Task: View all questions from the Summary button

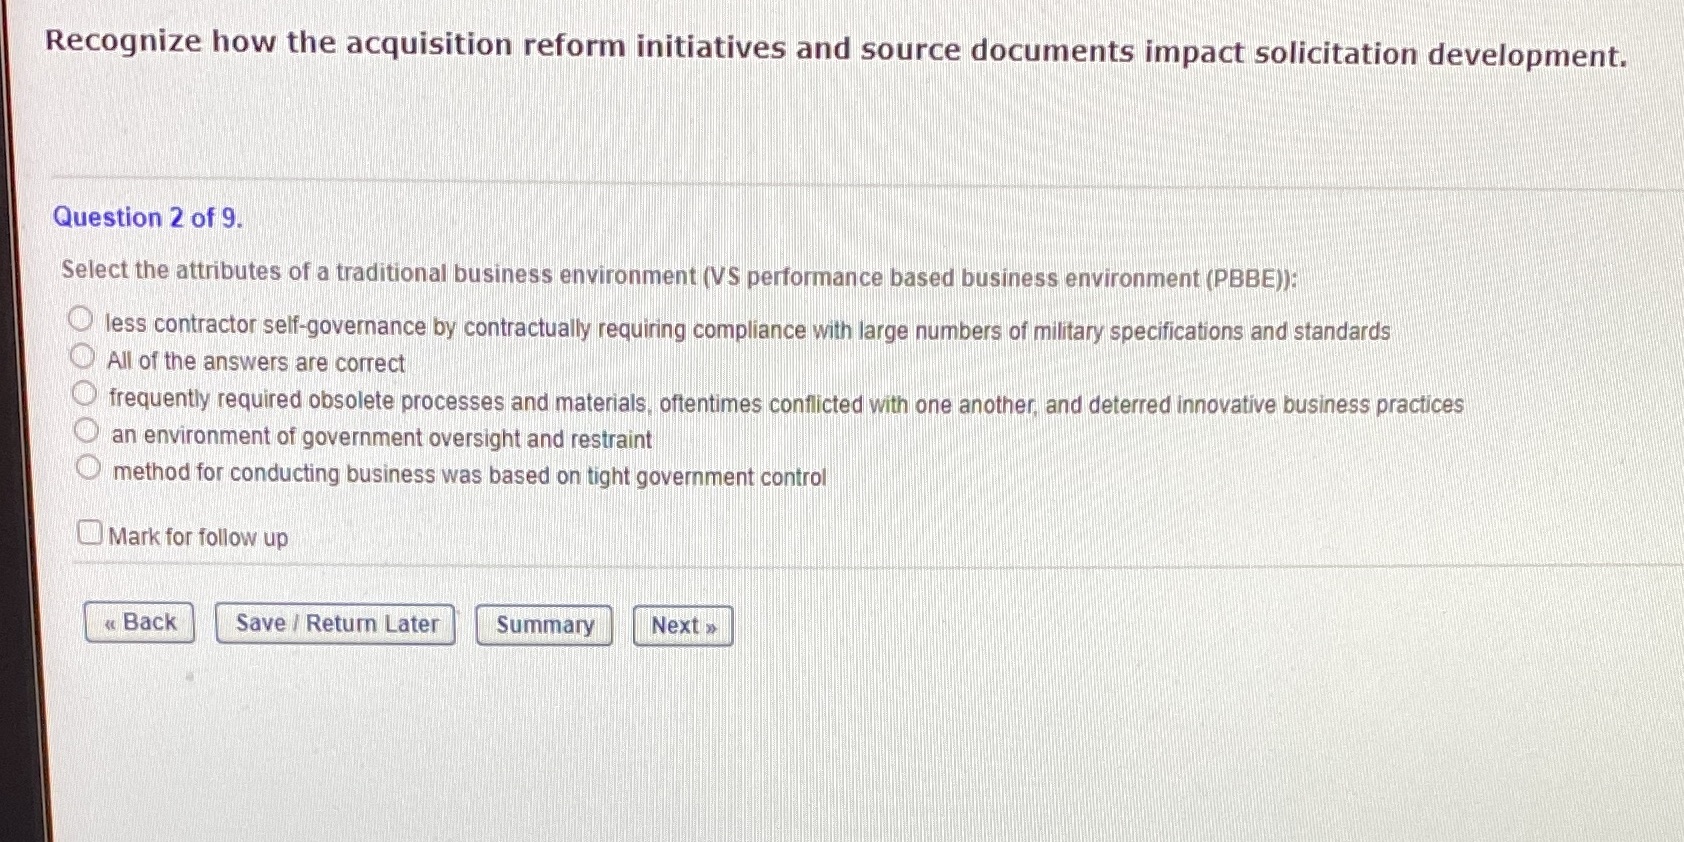Action: [543, 624]
